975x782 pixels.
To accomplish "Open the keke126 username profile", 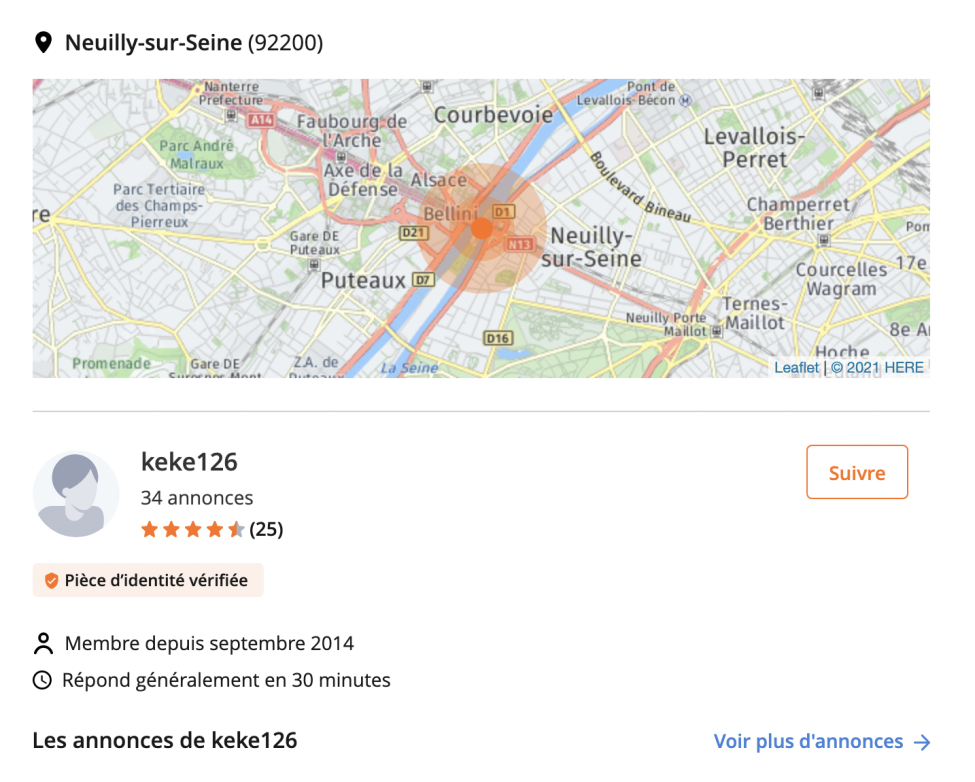I will (189, 462).
